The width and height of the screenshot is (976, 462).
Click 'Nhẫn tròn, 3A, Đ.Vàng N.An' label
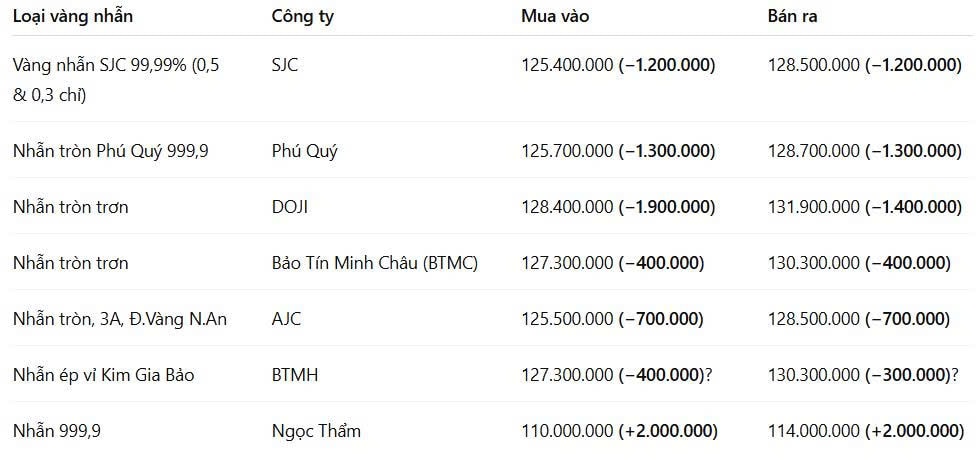pyautogui.click(x=120, y=319)
